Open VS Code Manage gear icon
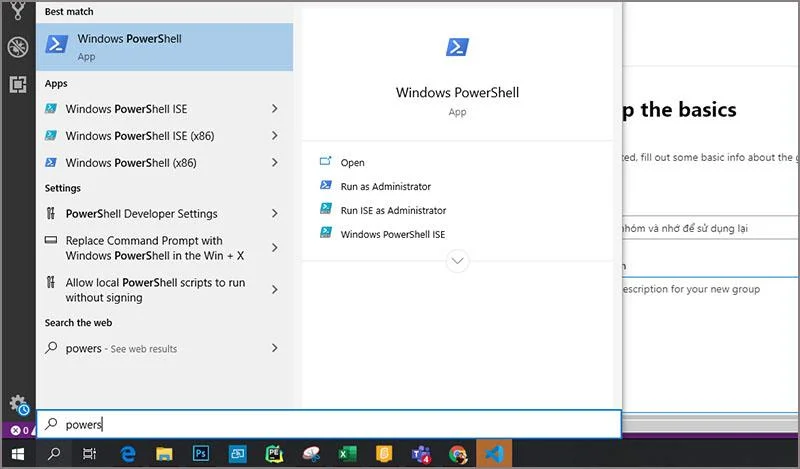The image size is (800, 469). [x=19, y=405]
